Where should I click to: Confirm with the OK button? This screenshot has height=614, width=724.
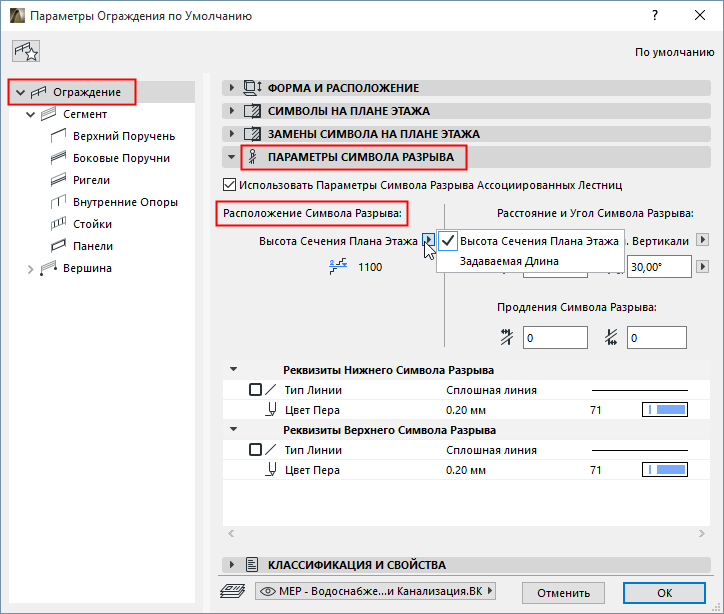pyautogui.click(x=664, y=593)
